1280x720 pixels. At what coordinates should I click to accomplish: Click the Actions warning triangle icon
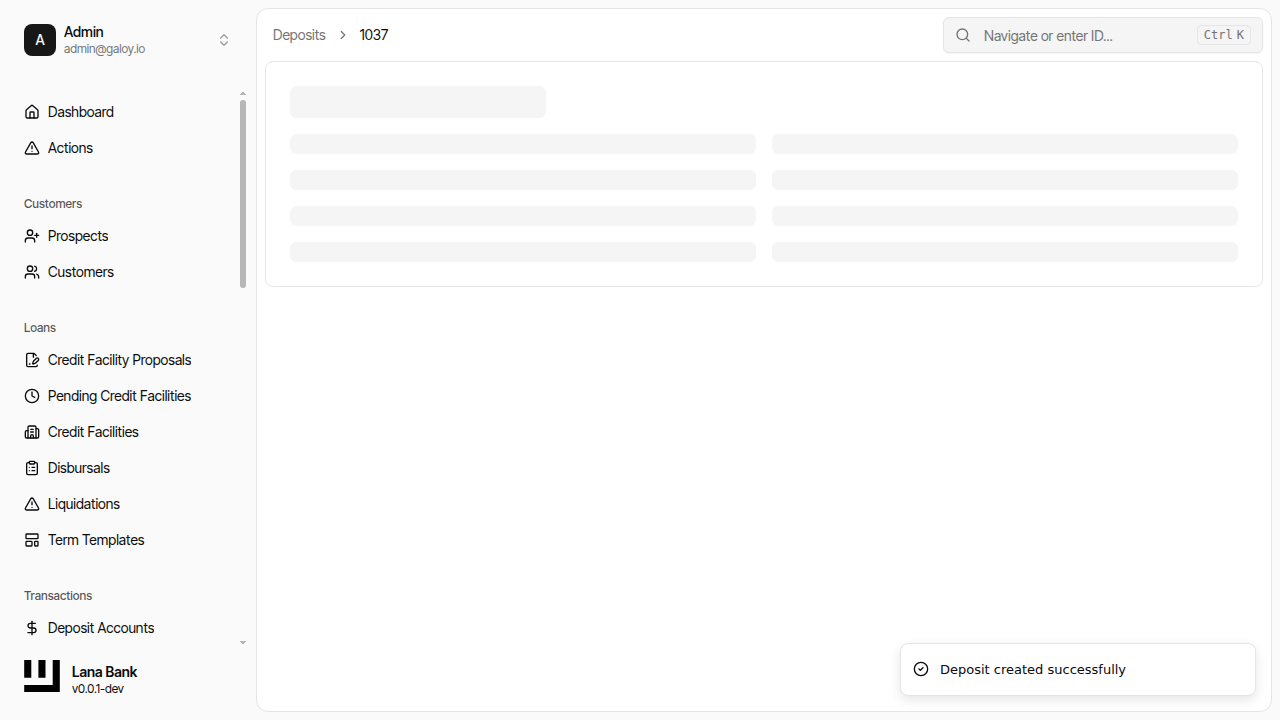coord(32,148)
